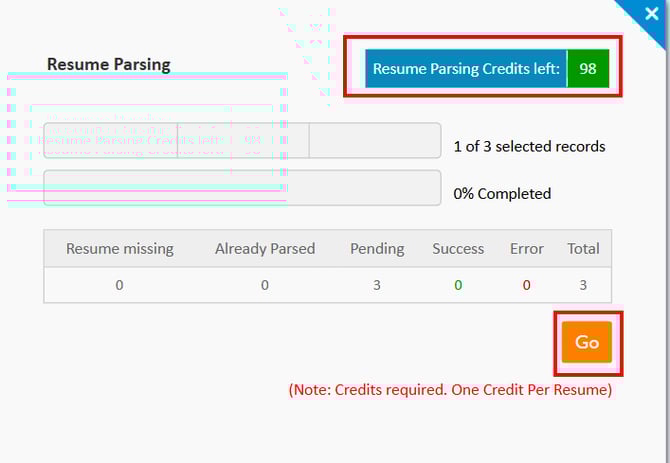Click the green Success count value
Screen dimensions: 670x463
(x=458, y=285)
